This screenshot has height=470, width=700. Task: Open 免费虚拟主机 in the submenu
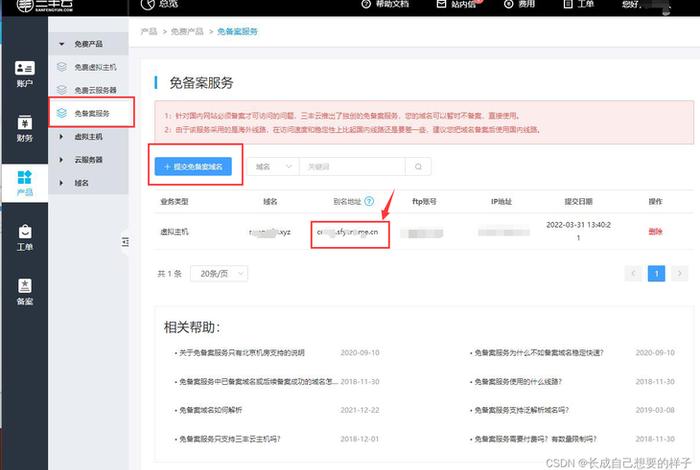pyautogui.click(x=88, y=67)
